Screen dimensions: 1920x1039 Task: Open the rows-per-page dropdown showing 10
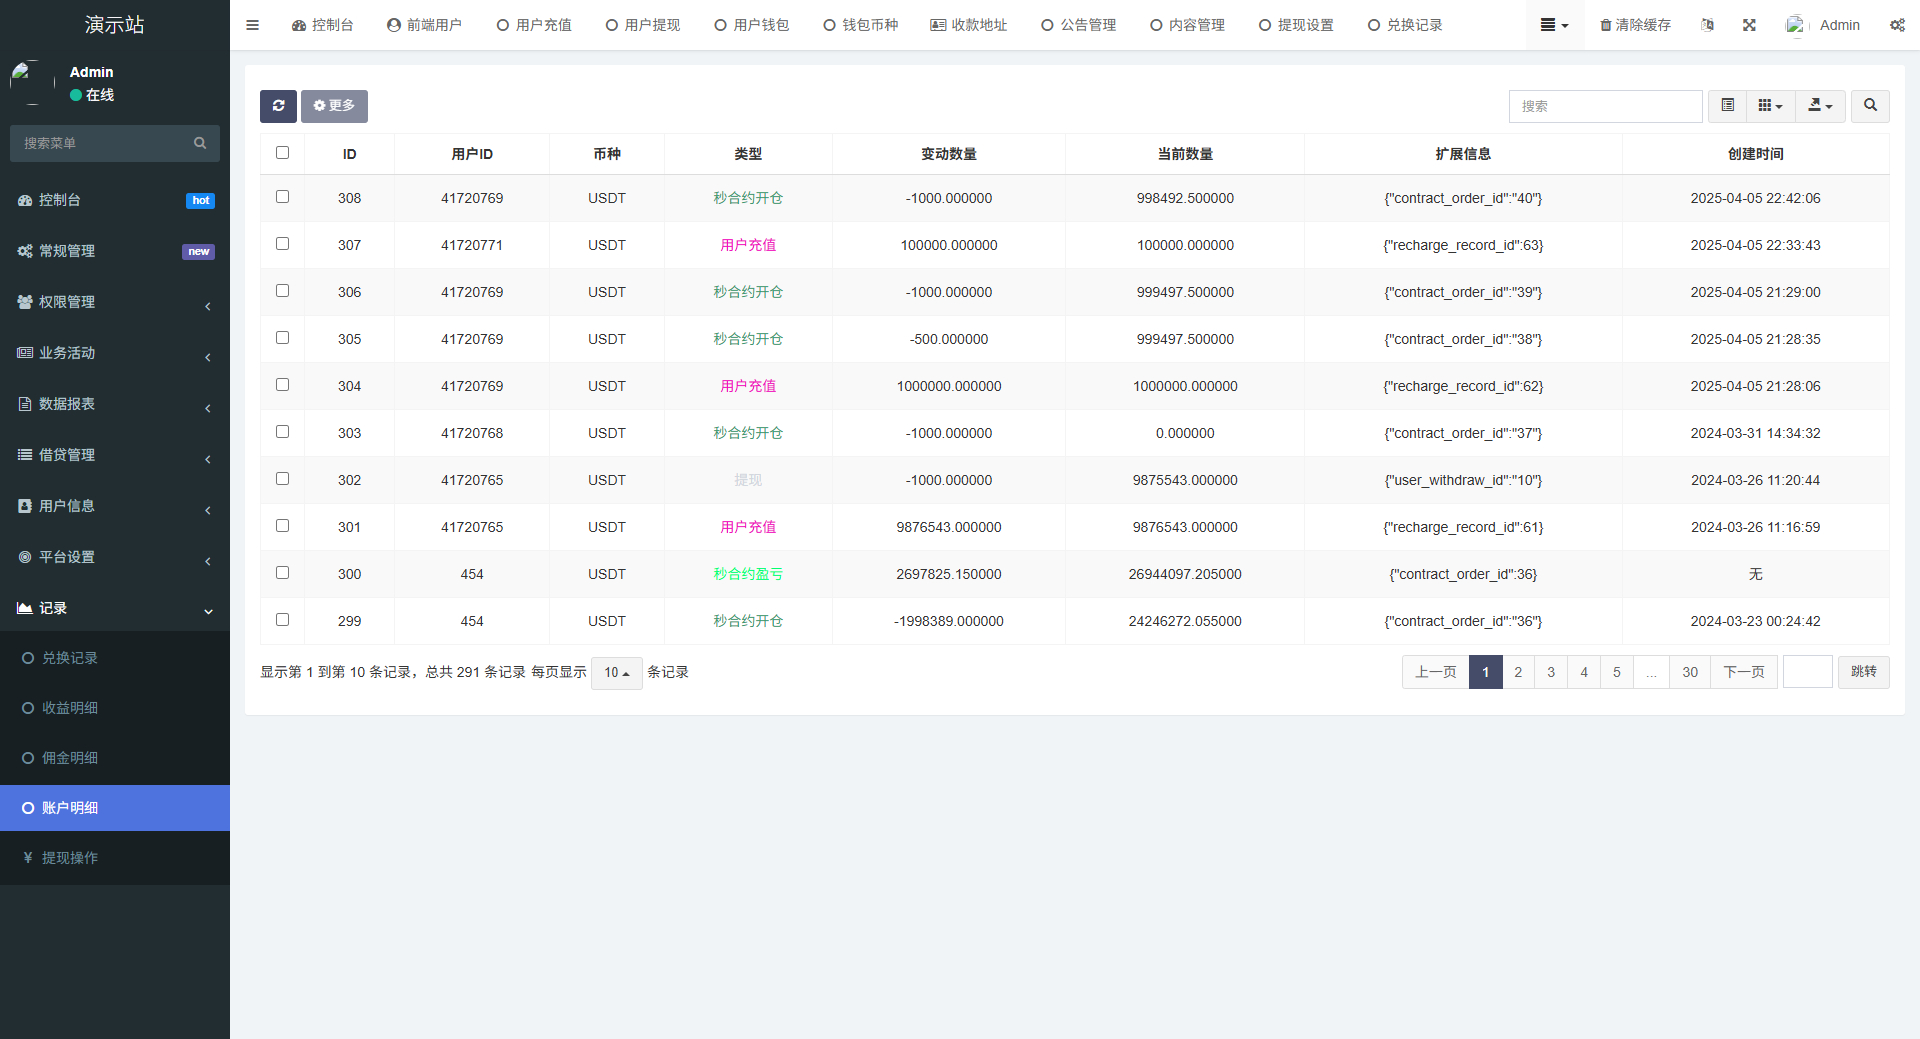tap(616, 673)
